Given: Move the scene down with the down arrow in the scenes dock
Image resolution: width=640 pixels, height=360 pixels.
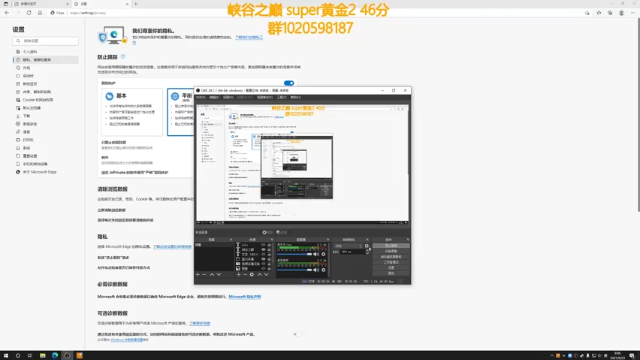Looking at the screenshot, I should [219, 275].
